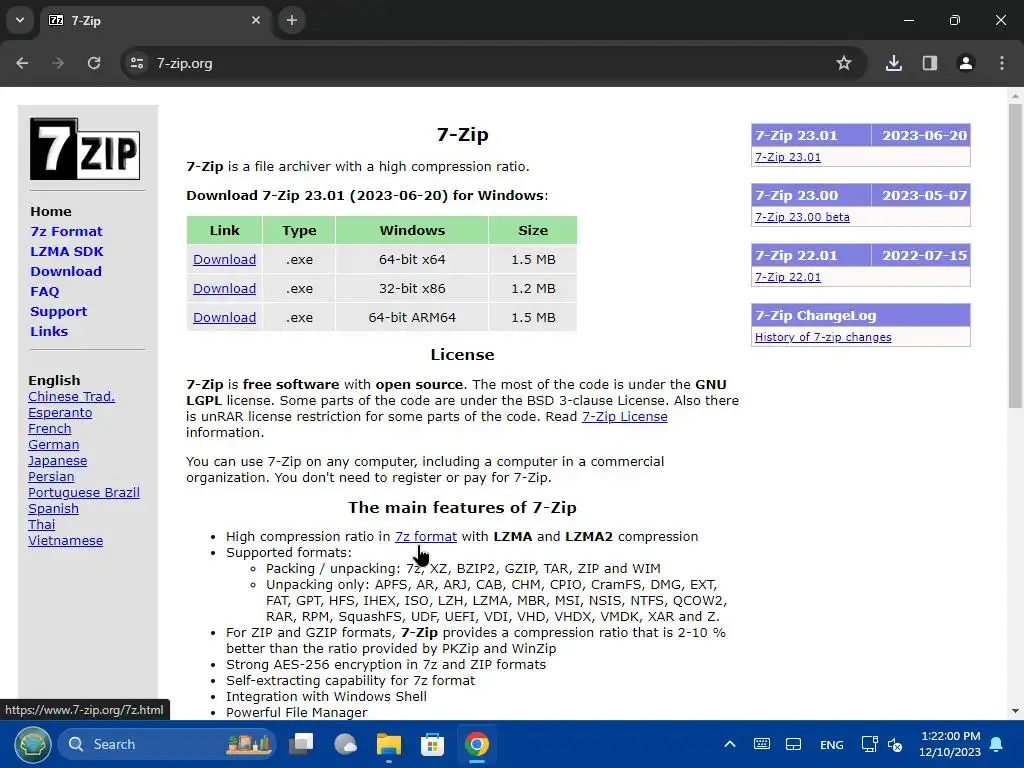Viewport: 1024px width, 768px height.
Task: Download the 64-bit x64 installer
Action: (x=225, y=259)
